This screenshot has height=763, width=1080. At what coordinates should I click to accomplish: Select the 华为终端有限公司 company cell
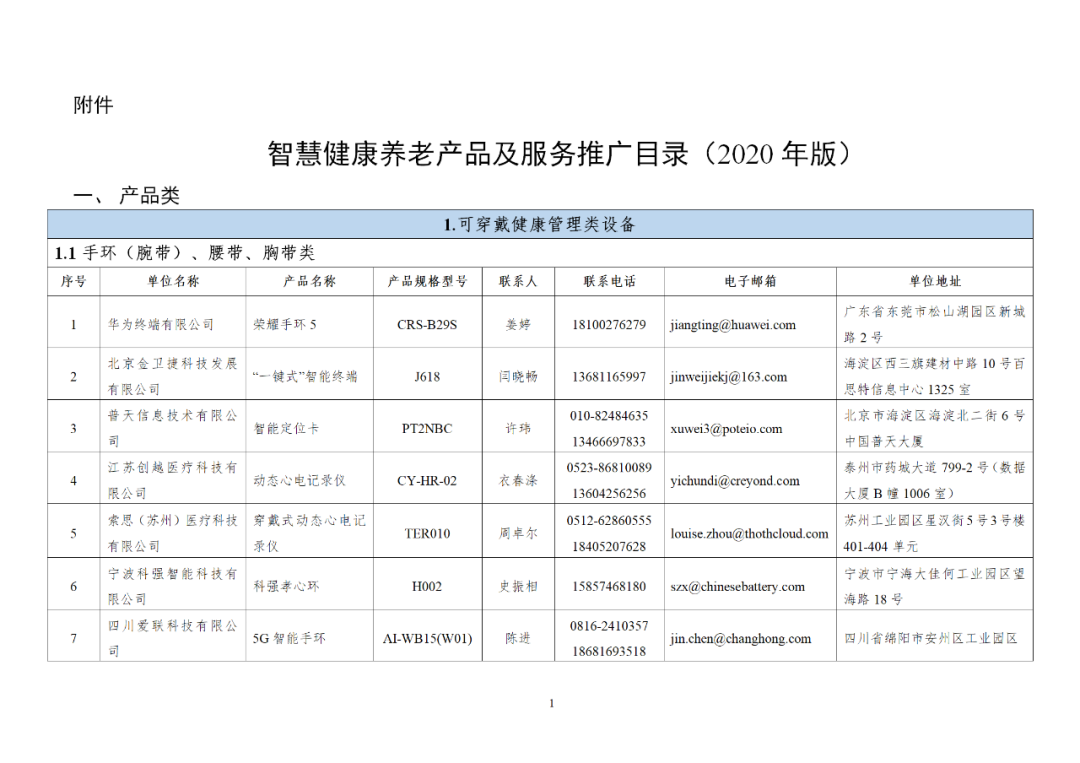160,325
